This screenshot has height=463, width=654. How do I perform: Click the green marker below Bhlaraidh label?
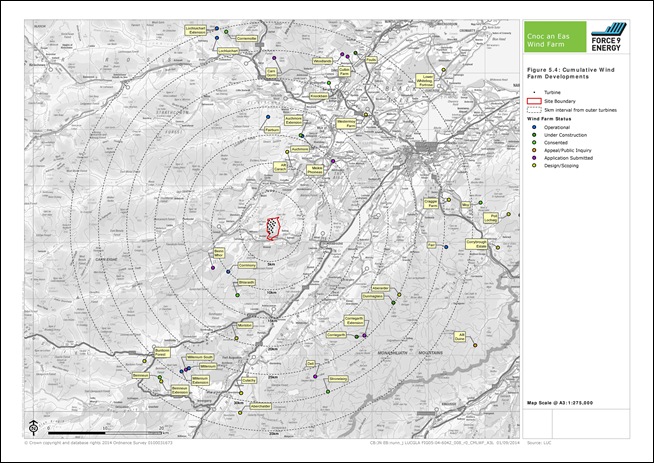(x=237, y=295)
